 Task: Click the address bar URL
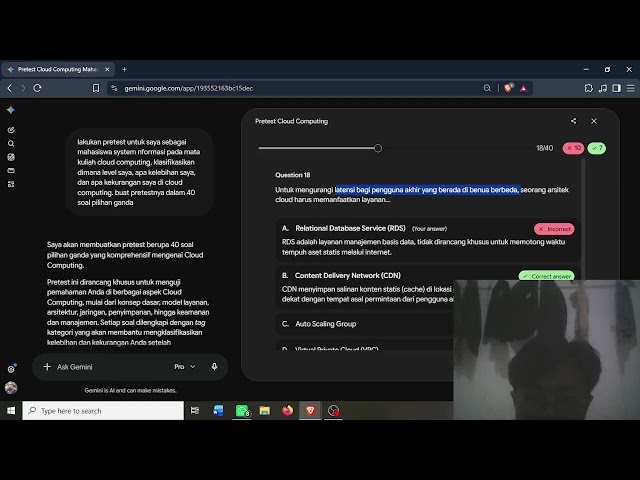[x=189, y=88]
